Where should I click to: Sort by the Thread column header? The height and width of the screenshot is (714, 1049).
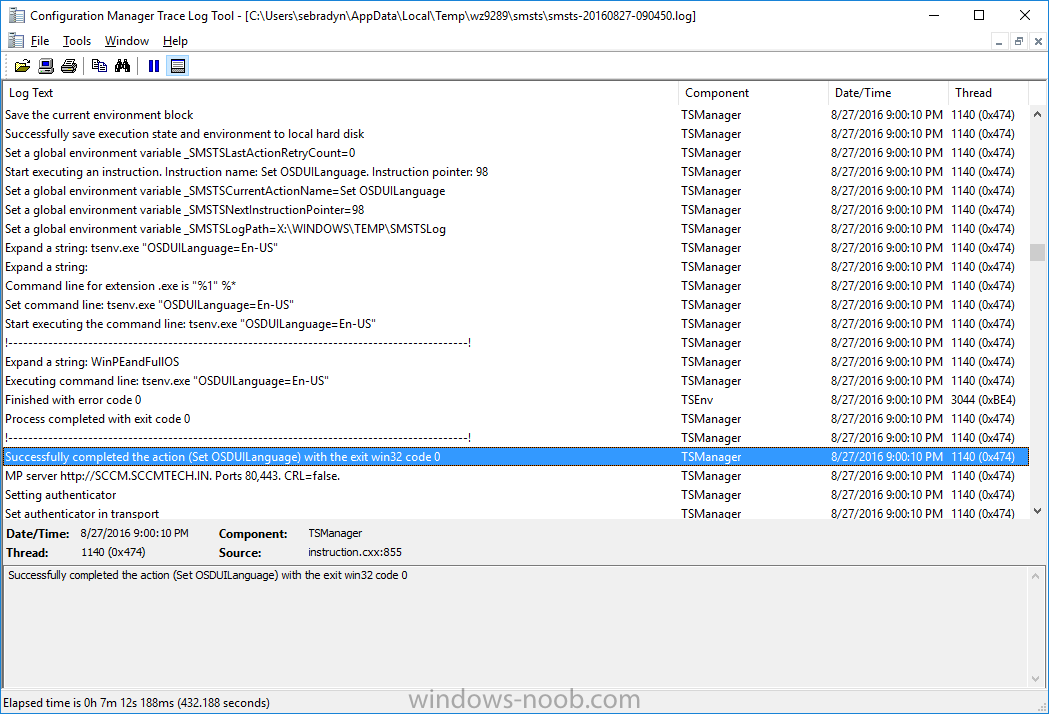coord(987,93)
